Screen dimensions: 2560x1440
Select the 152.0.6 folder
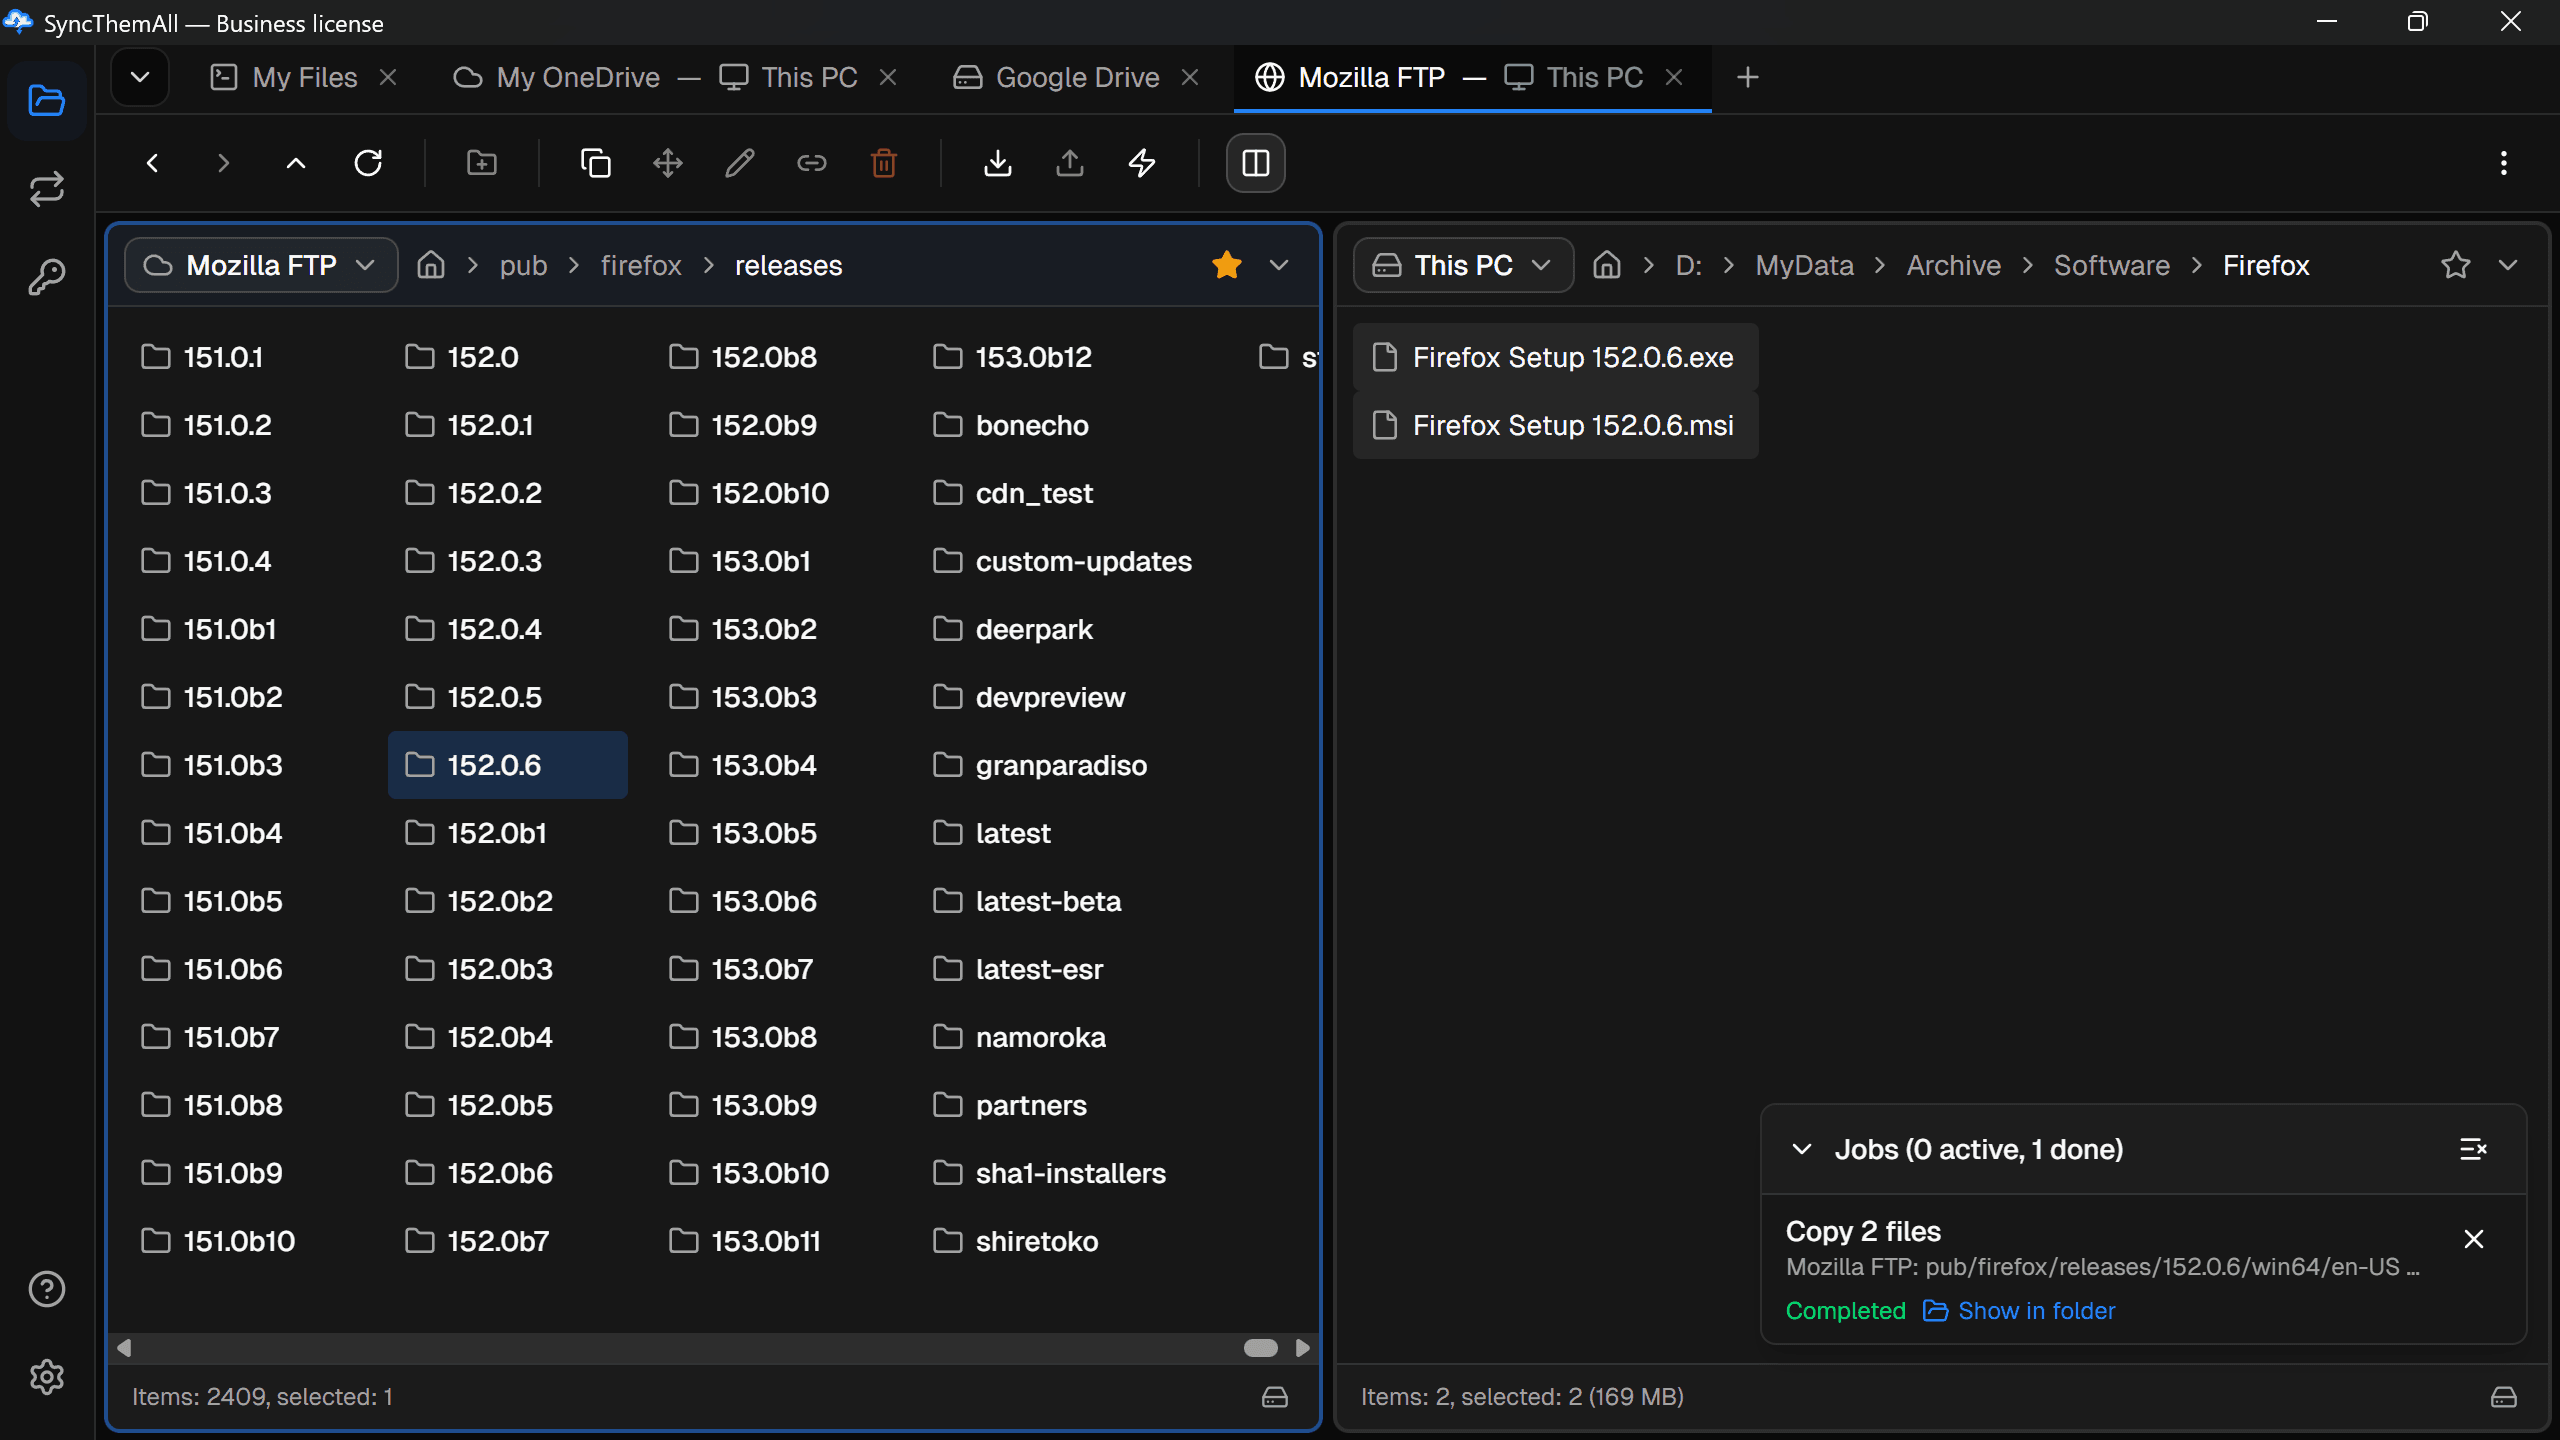[x=507, y=765]
